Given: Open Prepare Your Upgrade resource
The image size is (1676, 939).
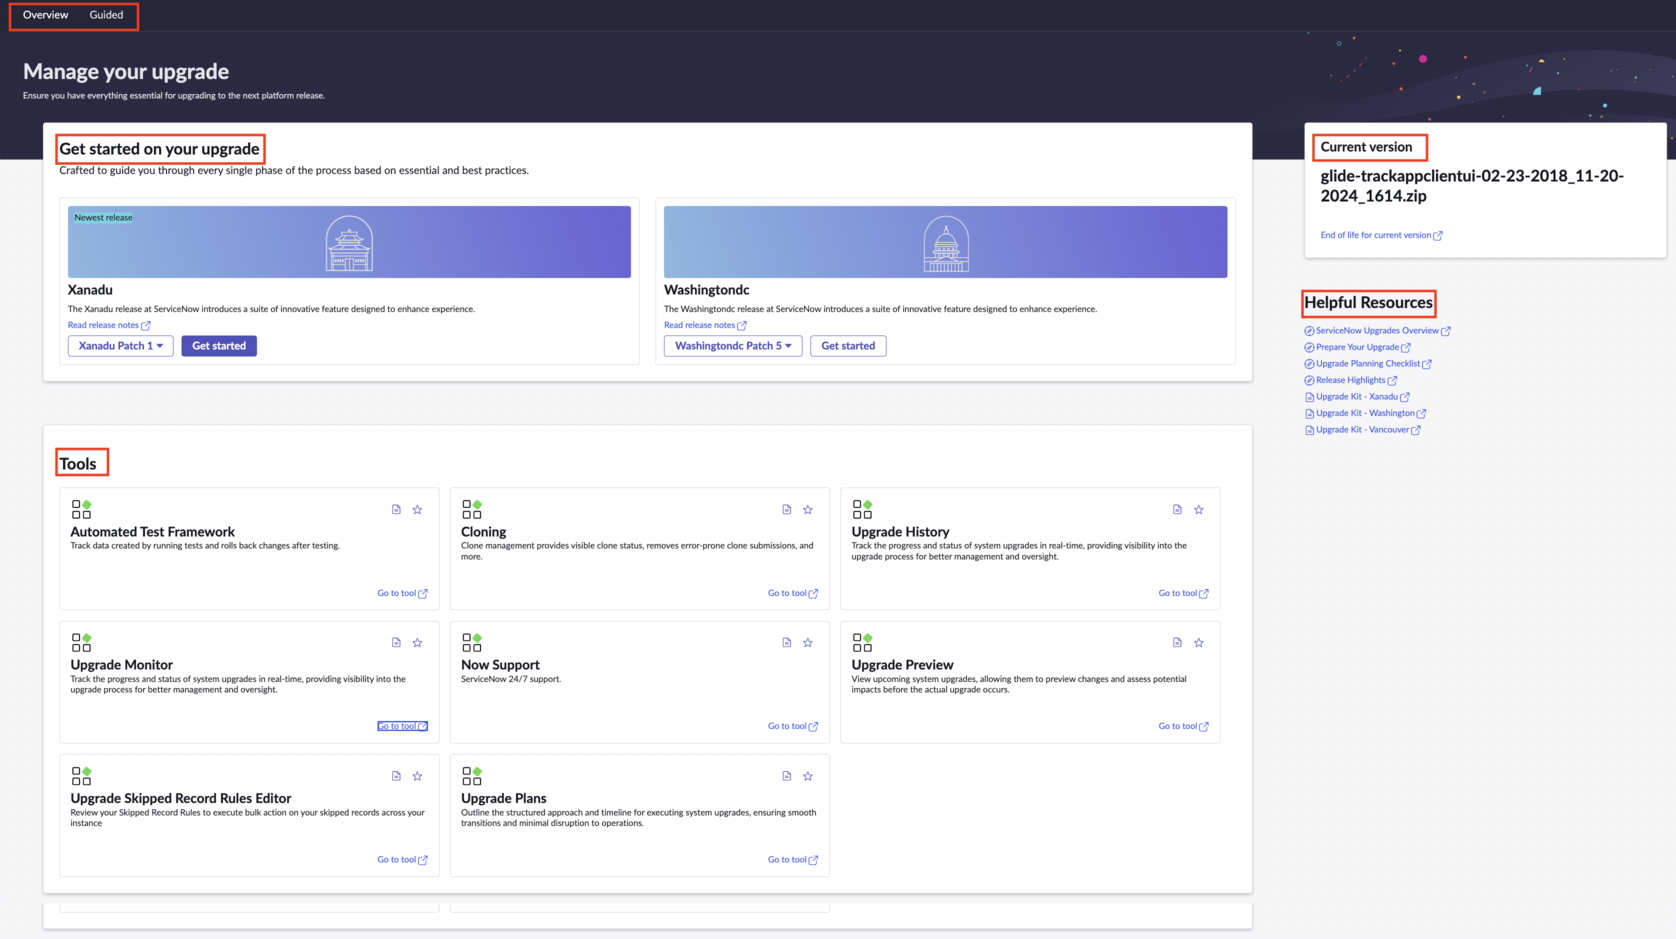Looking at the screenshot, I should click(1357, 347).
